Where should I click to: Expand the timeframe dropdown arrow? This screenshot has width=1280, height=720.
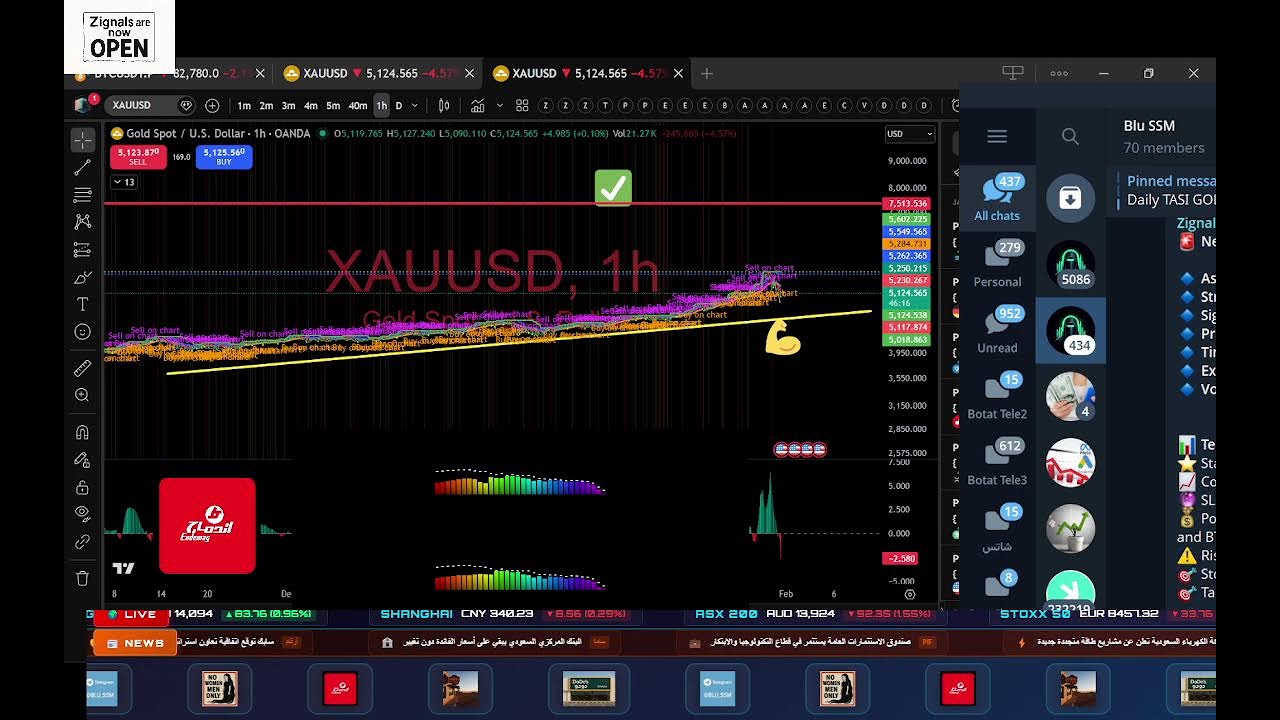click(x=416, y=105)
